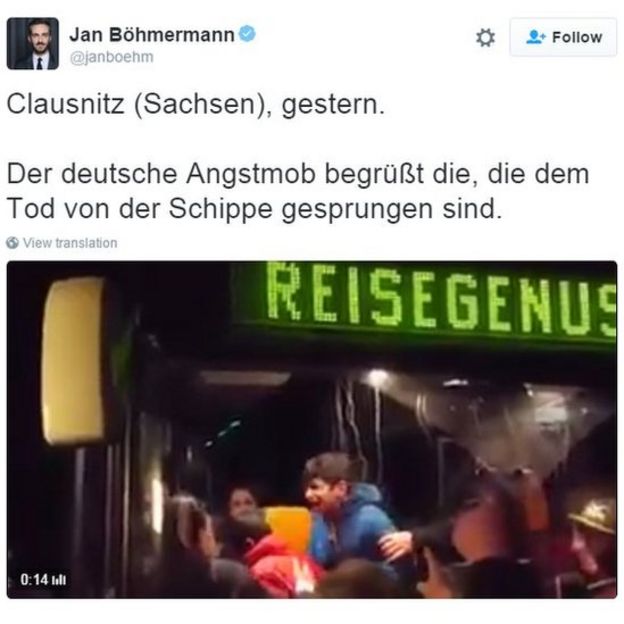Visit the @janboehm handle

[111, 57]
